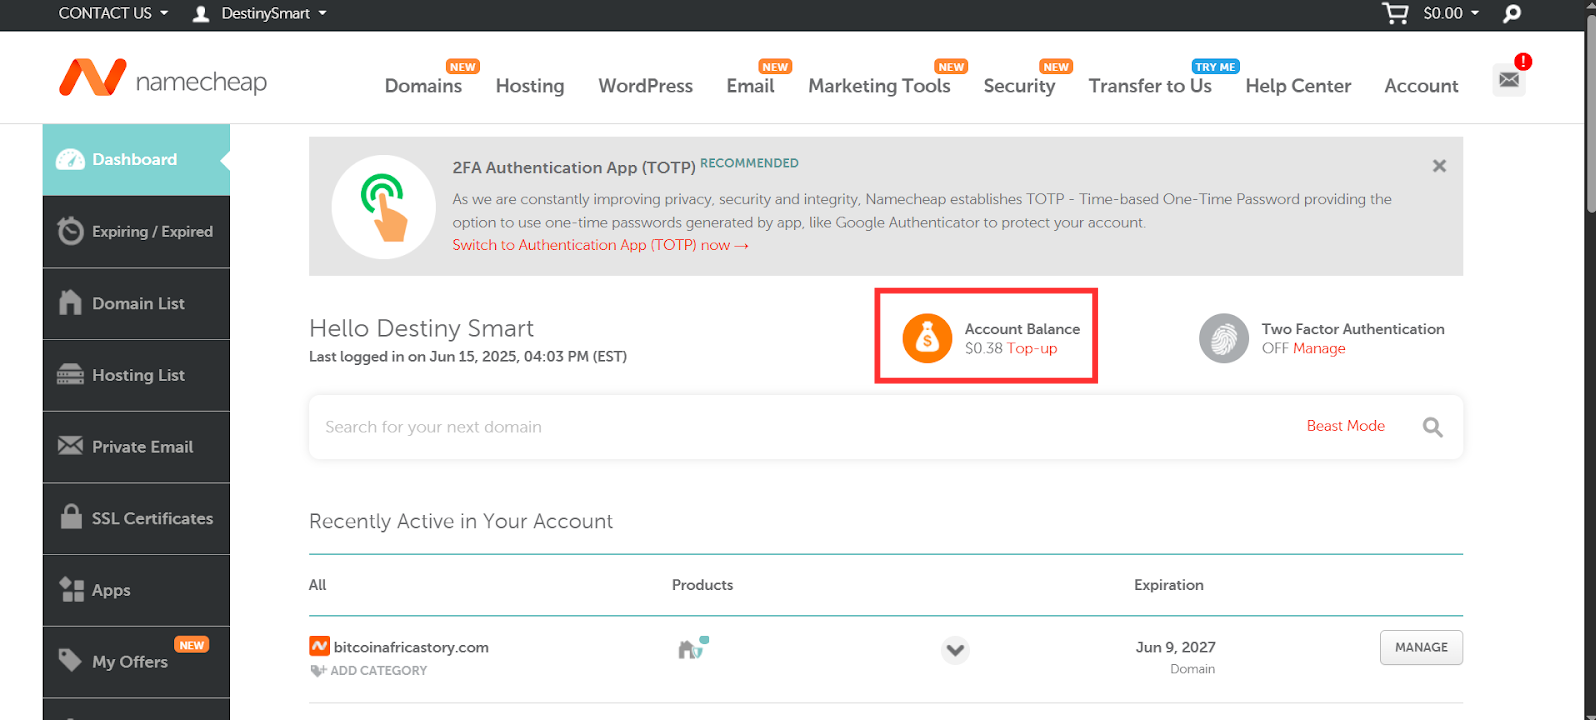1596x720 pixels.
Task: Open the Email menu
Action: click(750, 86)
